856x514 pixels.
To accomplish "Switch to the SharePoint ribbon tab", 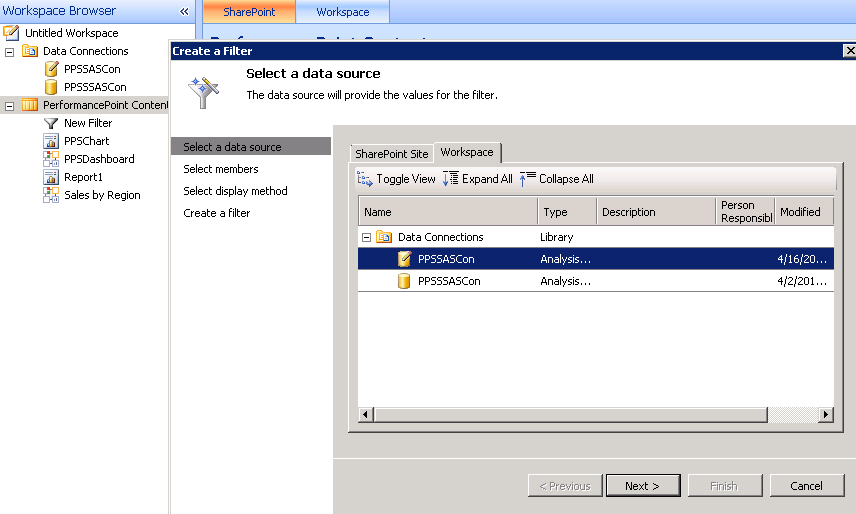I will [x=249, y=12].
